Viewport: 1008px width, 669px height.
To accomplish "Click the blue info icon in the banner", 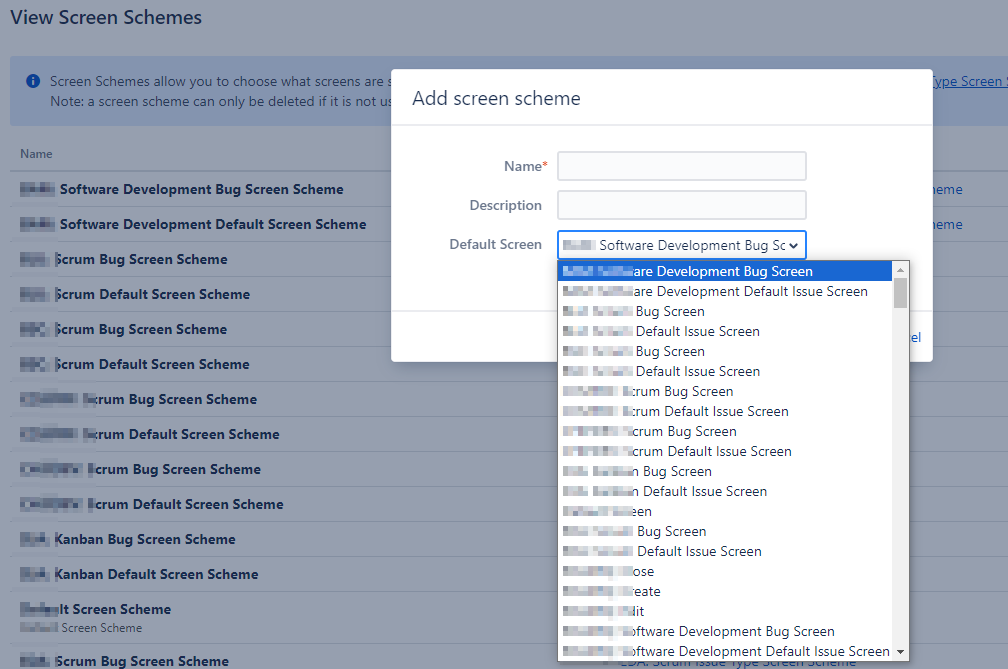I will pos(33,81).
